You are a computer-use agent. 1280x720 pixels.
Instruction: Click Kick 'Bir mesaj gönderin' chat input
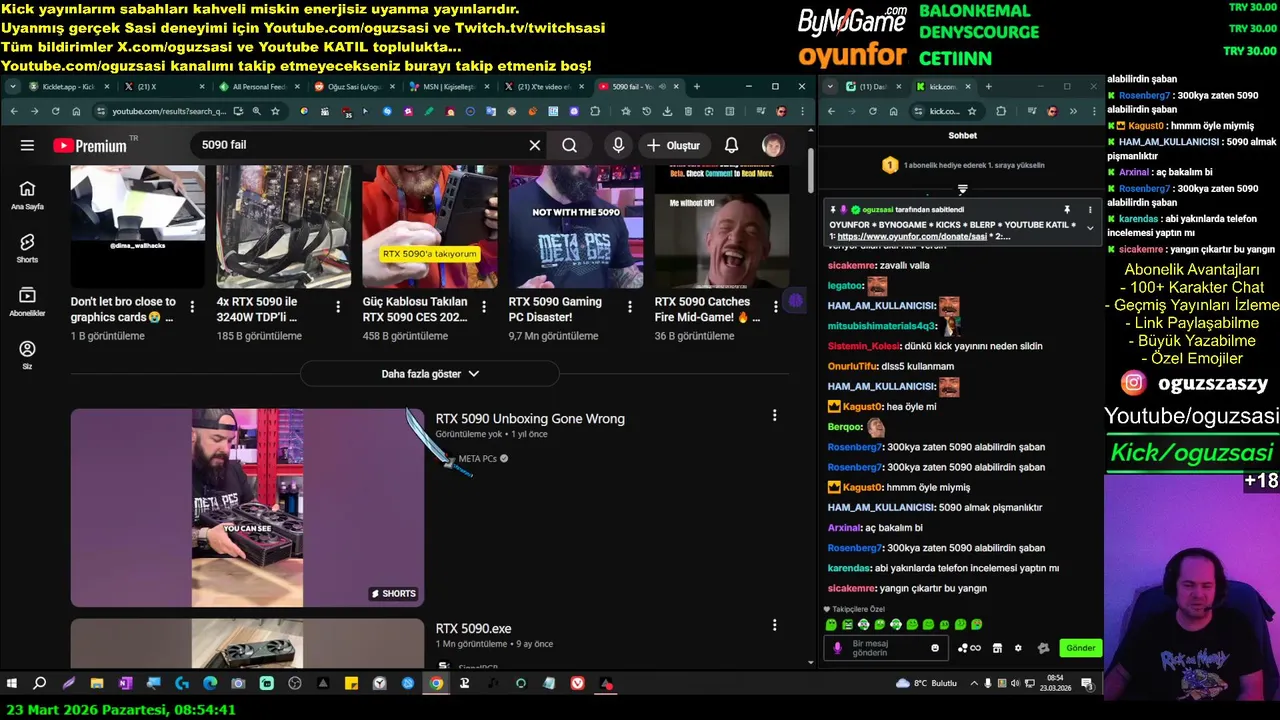click(885, 648)
